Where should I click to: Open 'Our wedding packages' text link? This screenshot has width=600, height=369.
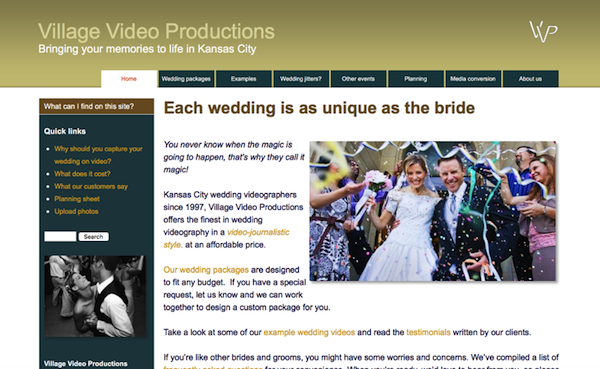point(206,270)
